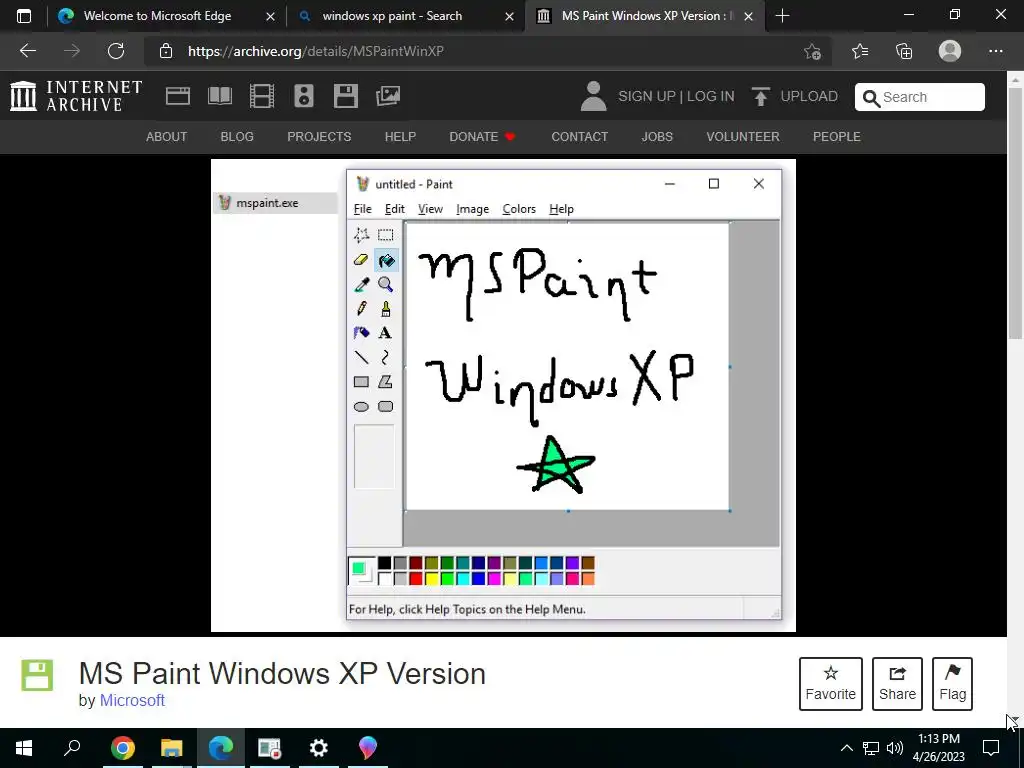Screen dimensions: 1024x768
Task: Open the File menu in Paint window
Action: pyautogui.click(x=362, y=209)
